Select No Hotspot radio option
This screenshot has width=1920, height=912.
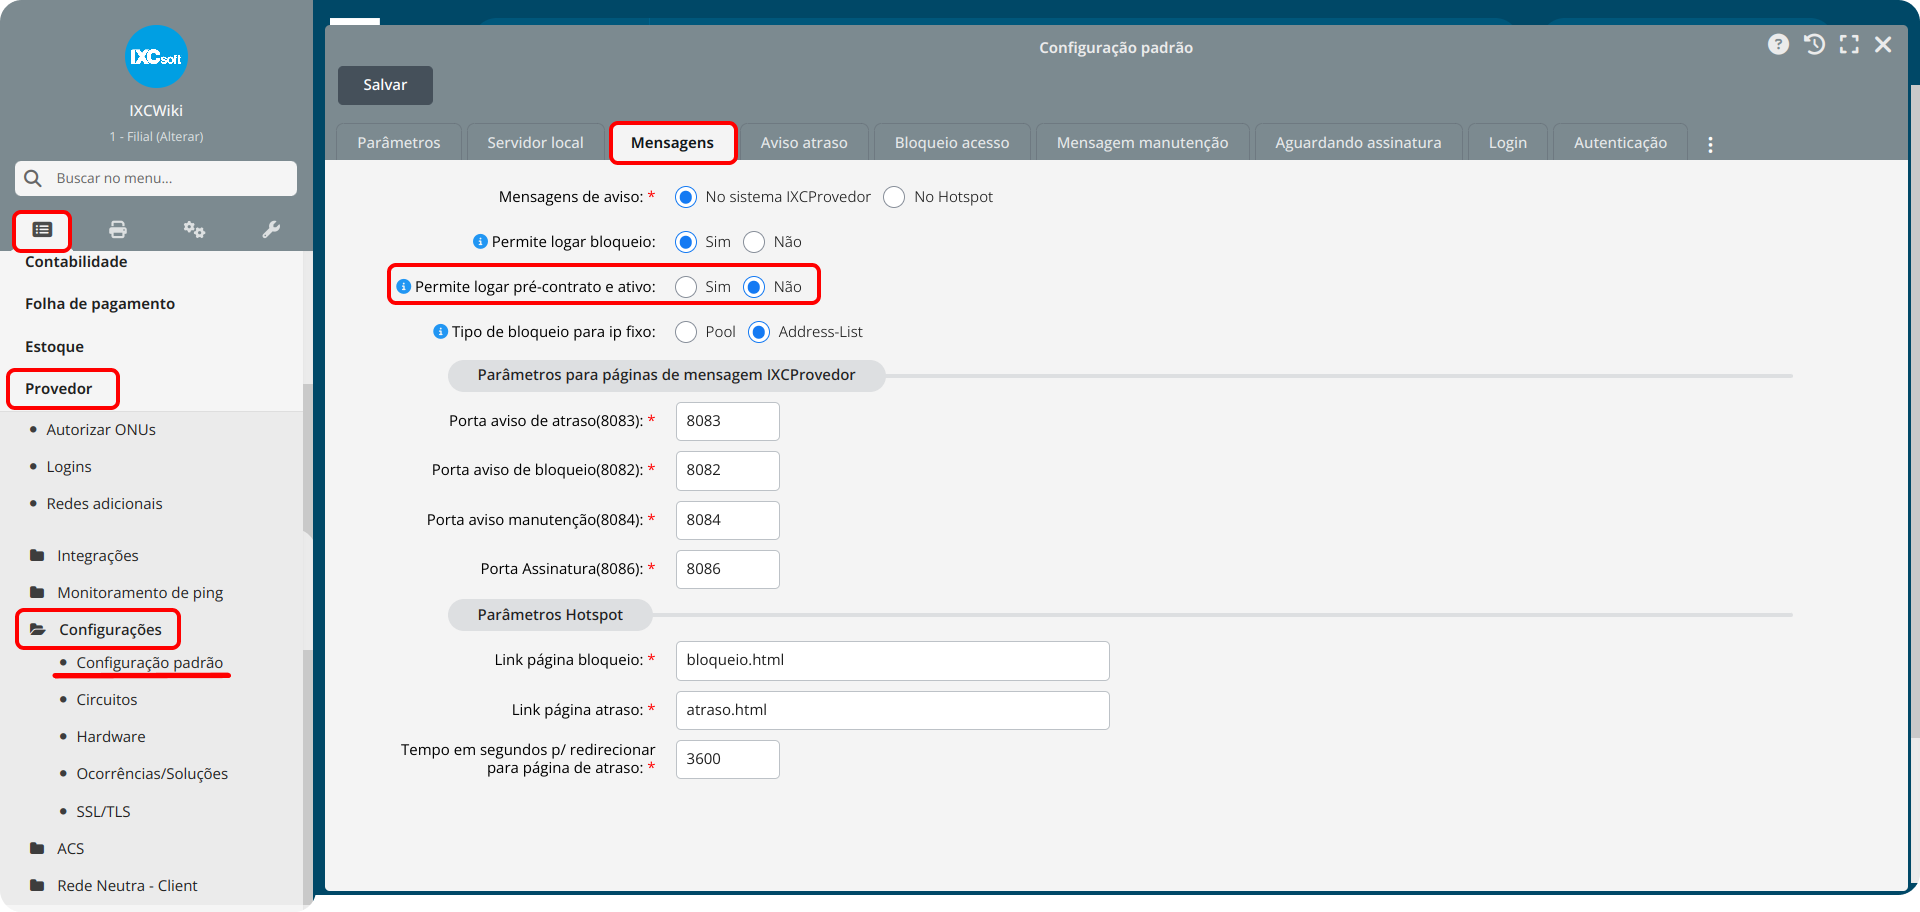[894, 197]
